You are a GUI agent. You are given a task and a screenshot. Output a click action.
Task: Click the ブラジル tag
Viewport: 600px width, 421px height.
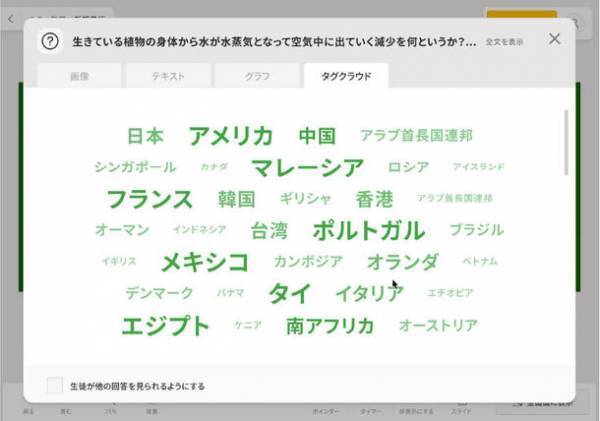coord(476,230)
